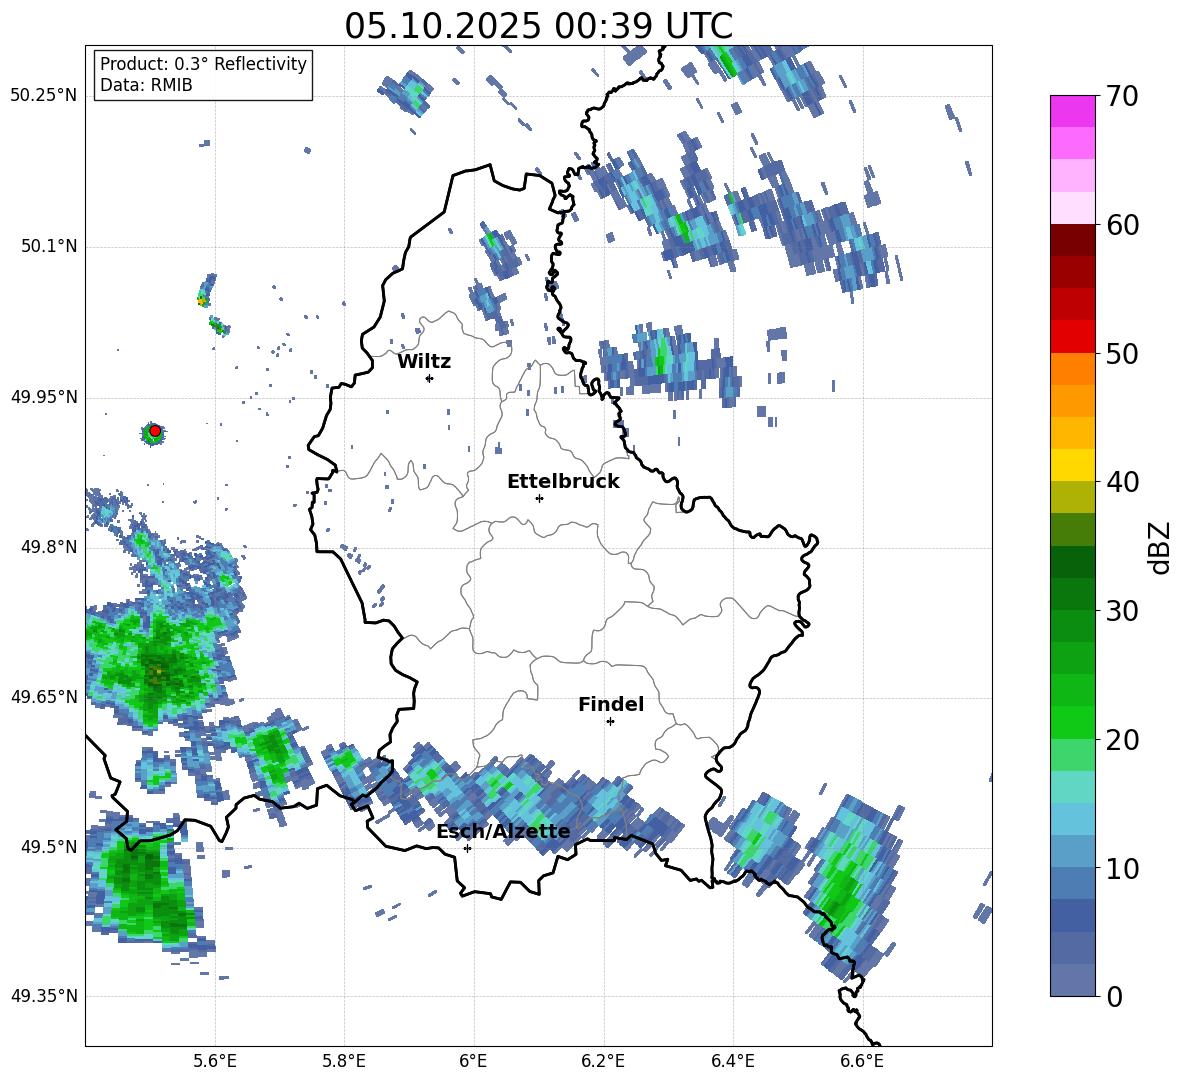Click the magenta top segment of colorbar
Image resolution: width=1184 pixels, height=1081 pixels.
(x=1072, y=111)
